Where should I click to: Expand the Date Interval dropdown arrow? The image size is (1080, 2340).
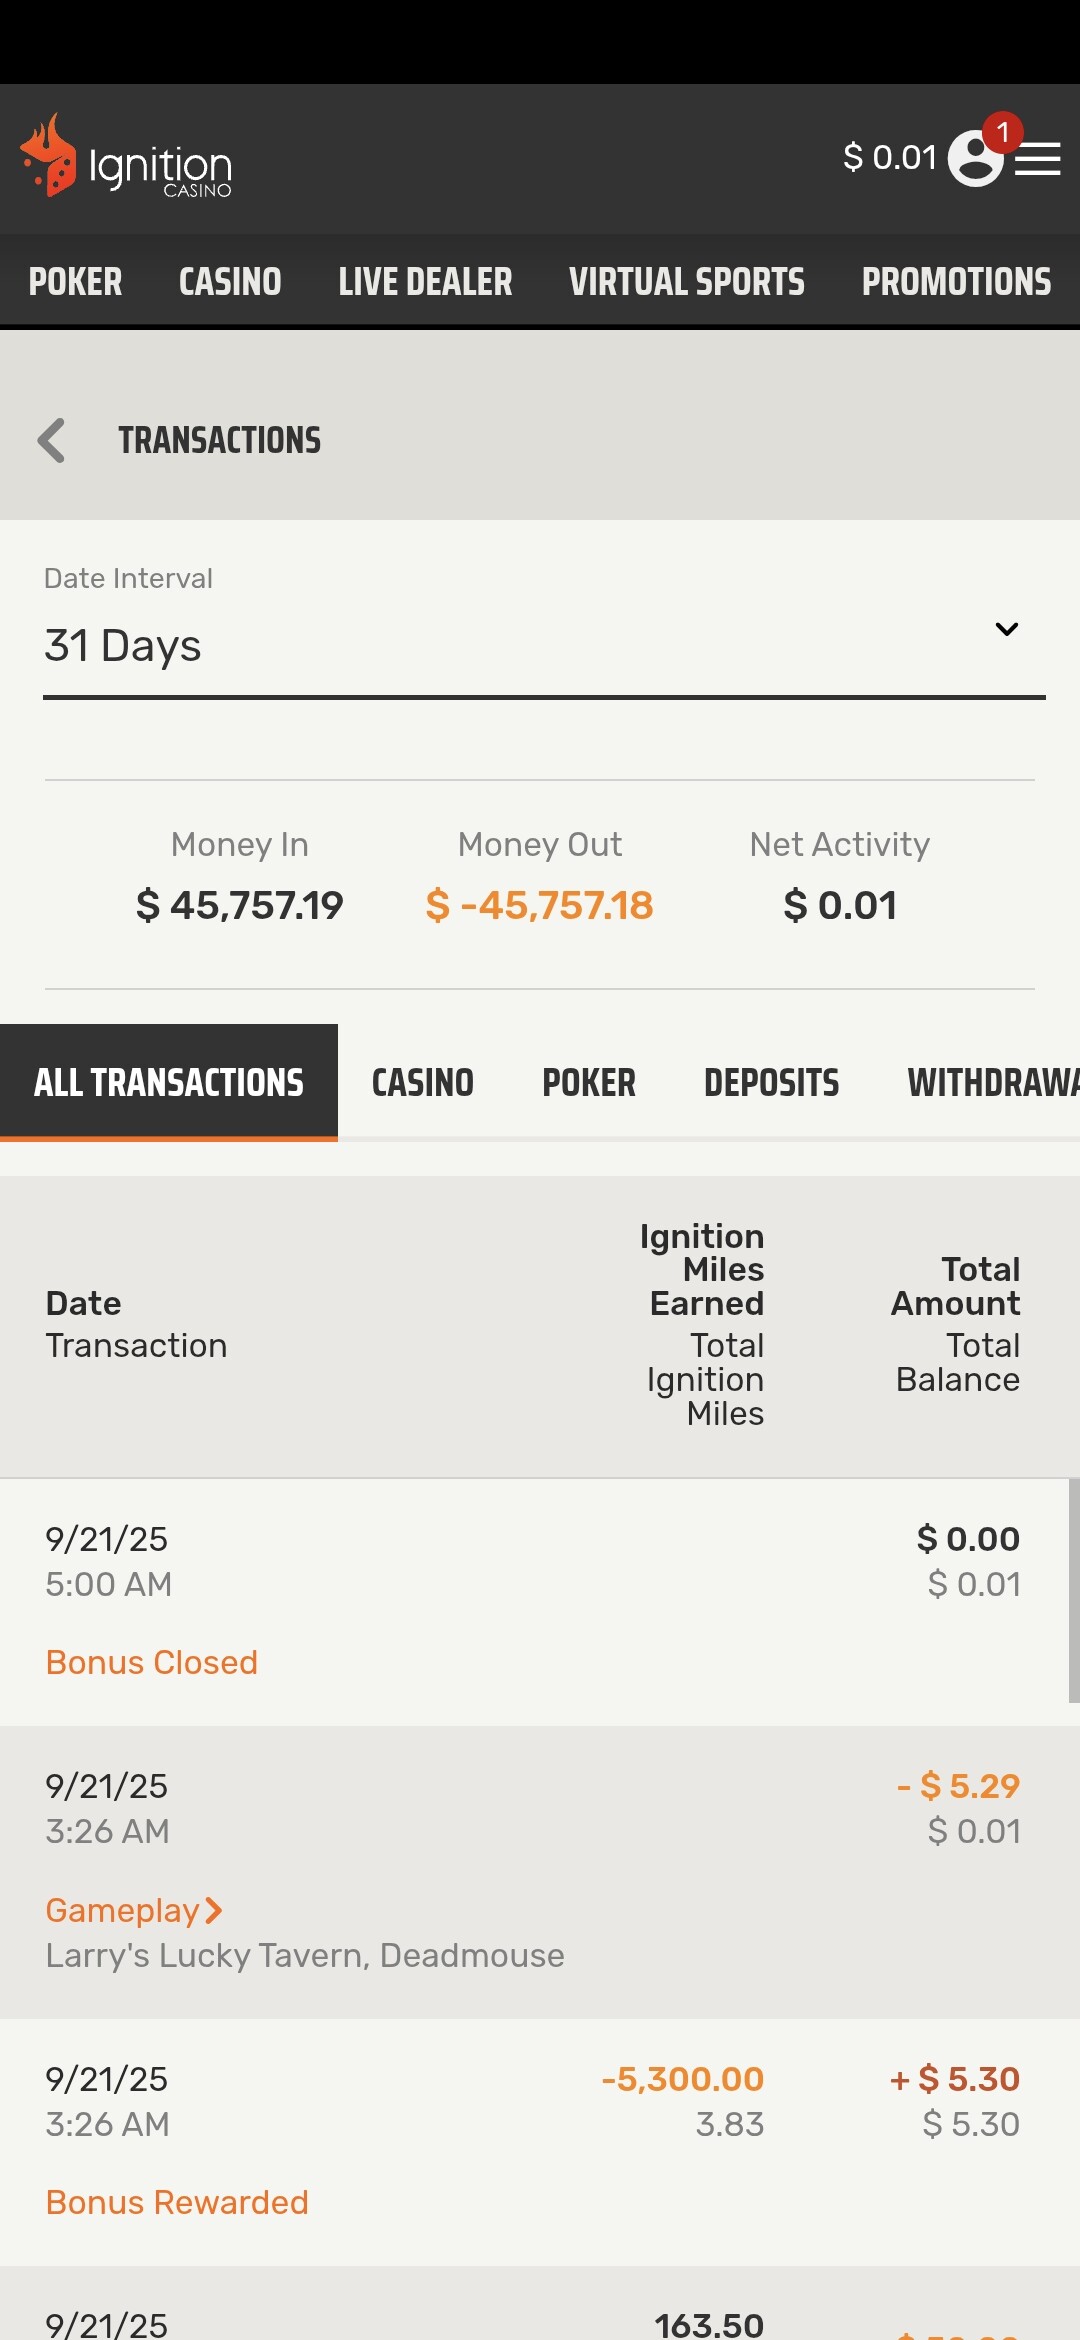coord(1006,629)
